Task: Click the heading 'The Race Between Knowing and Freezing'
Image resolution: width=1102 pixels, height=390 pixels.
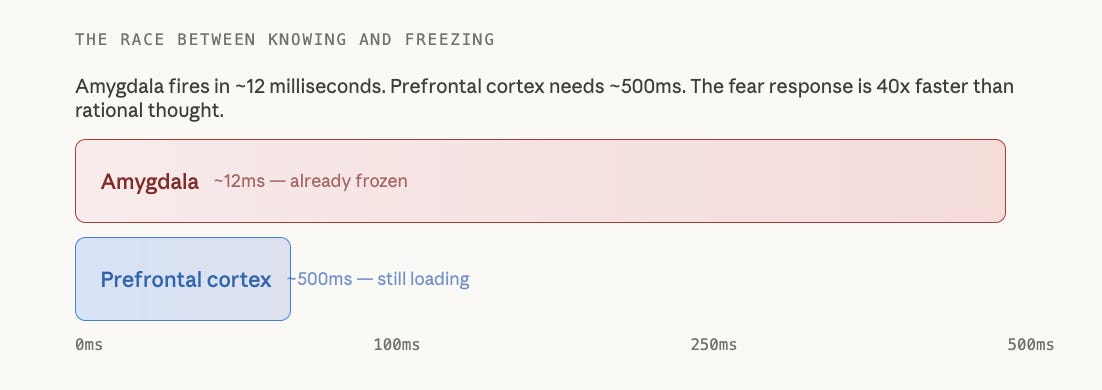Action: click(285, 39)
